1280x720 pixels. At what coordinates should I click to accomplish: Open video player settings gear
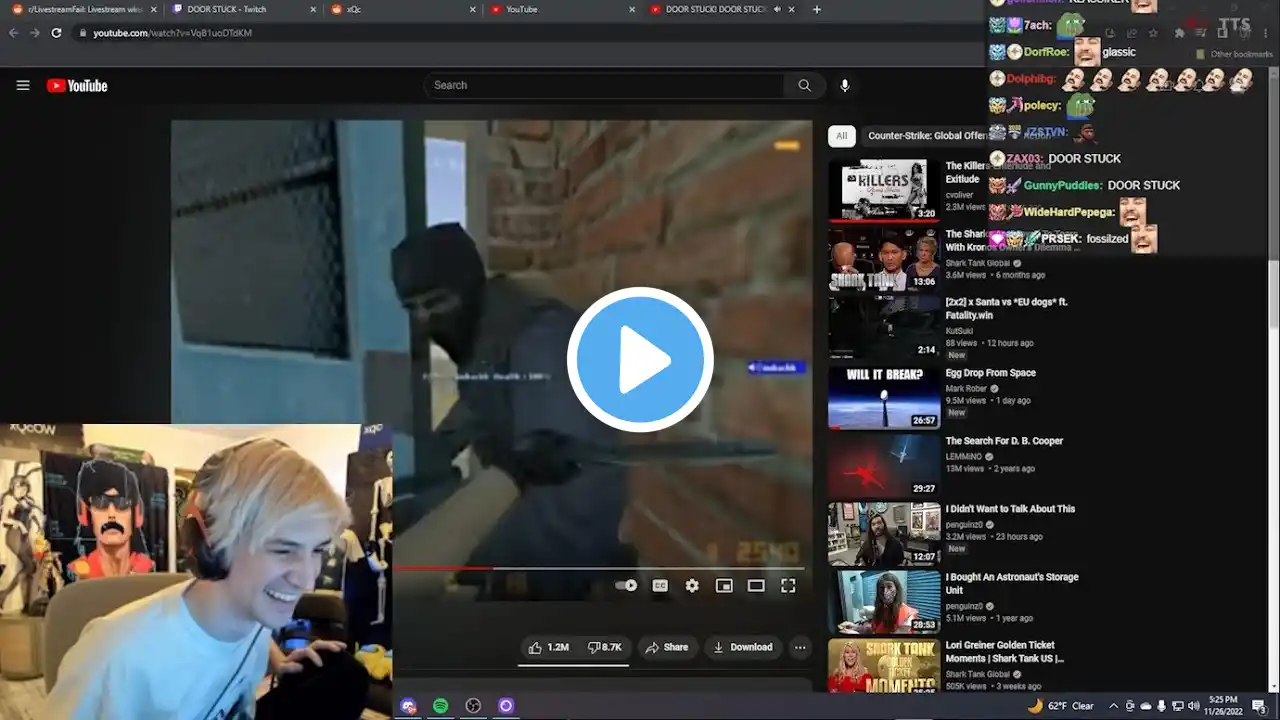pos(692,586)
